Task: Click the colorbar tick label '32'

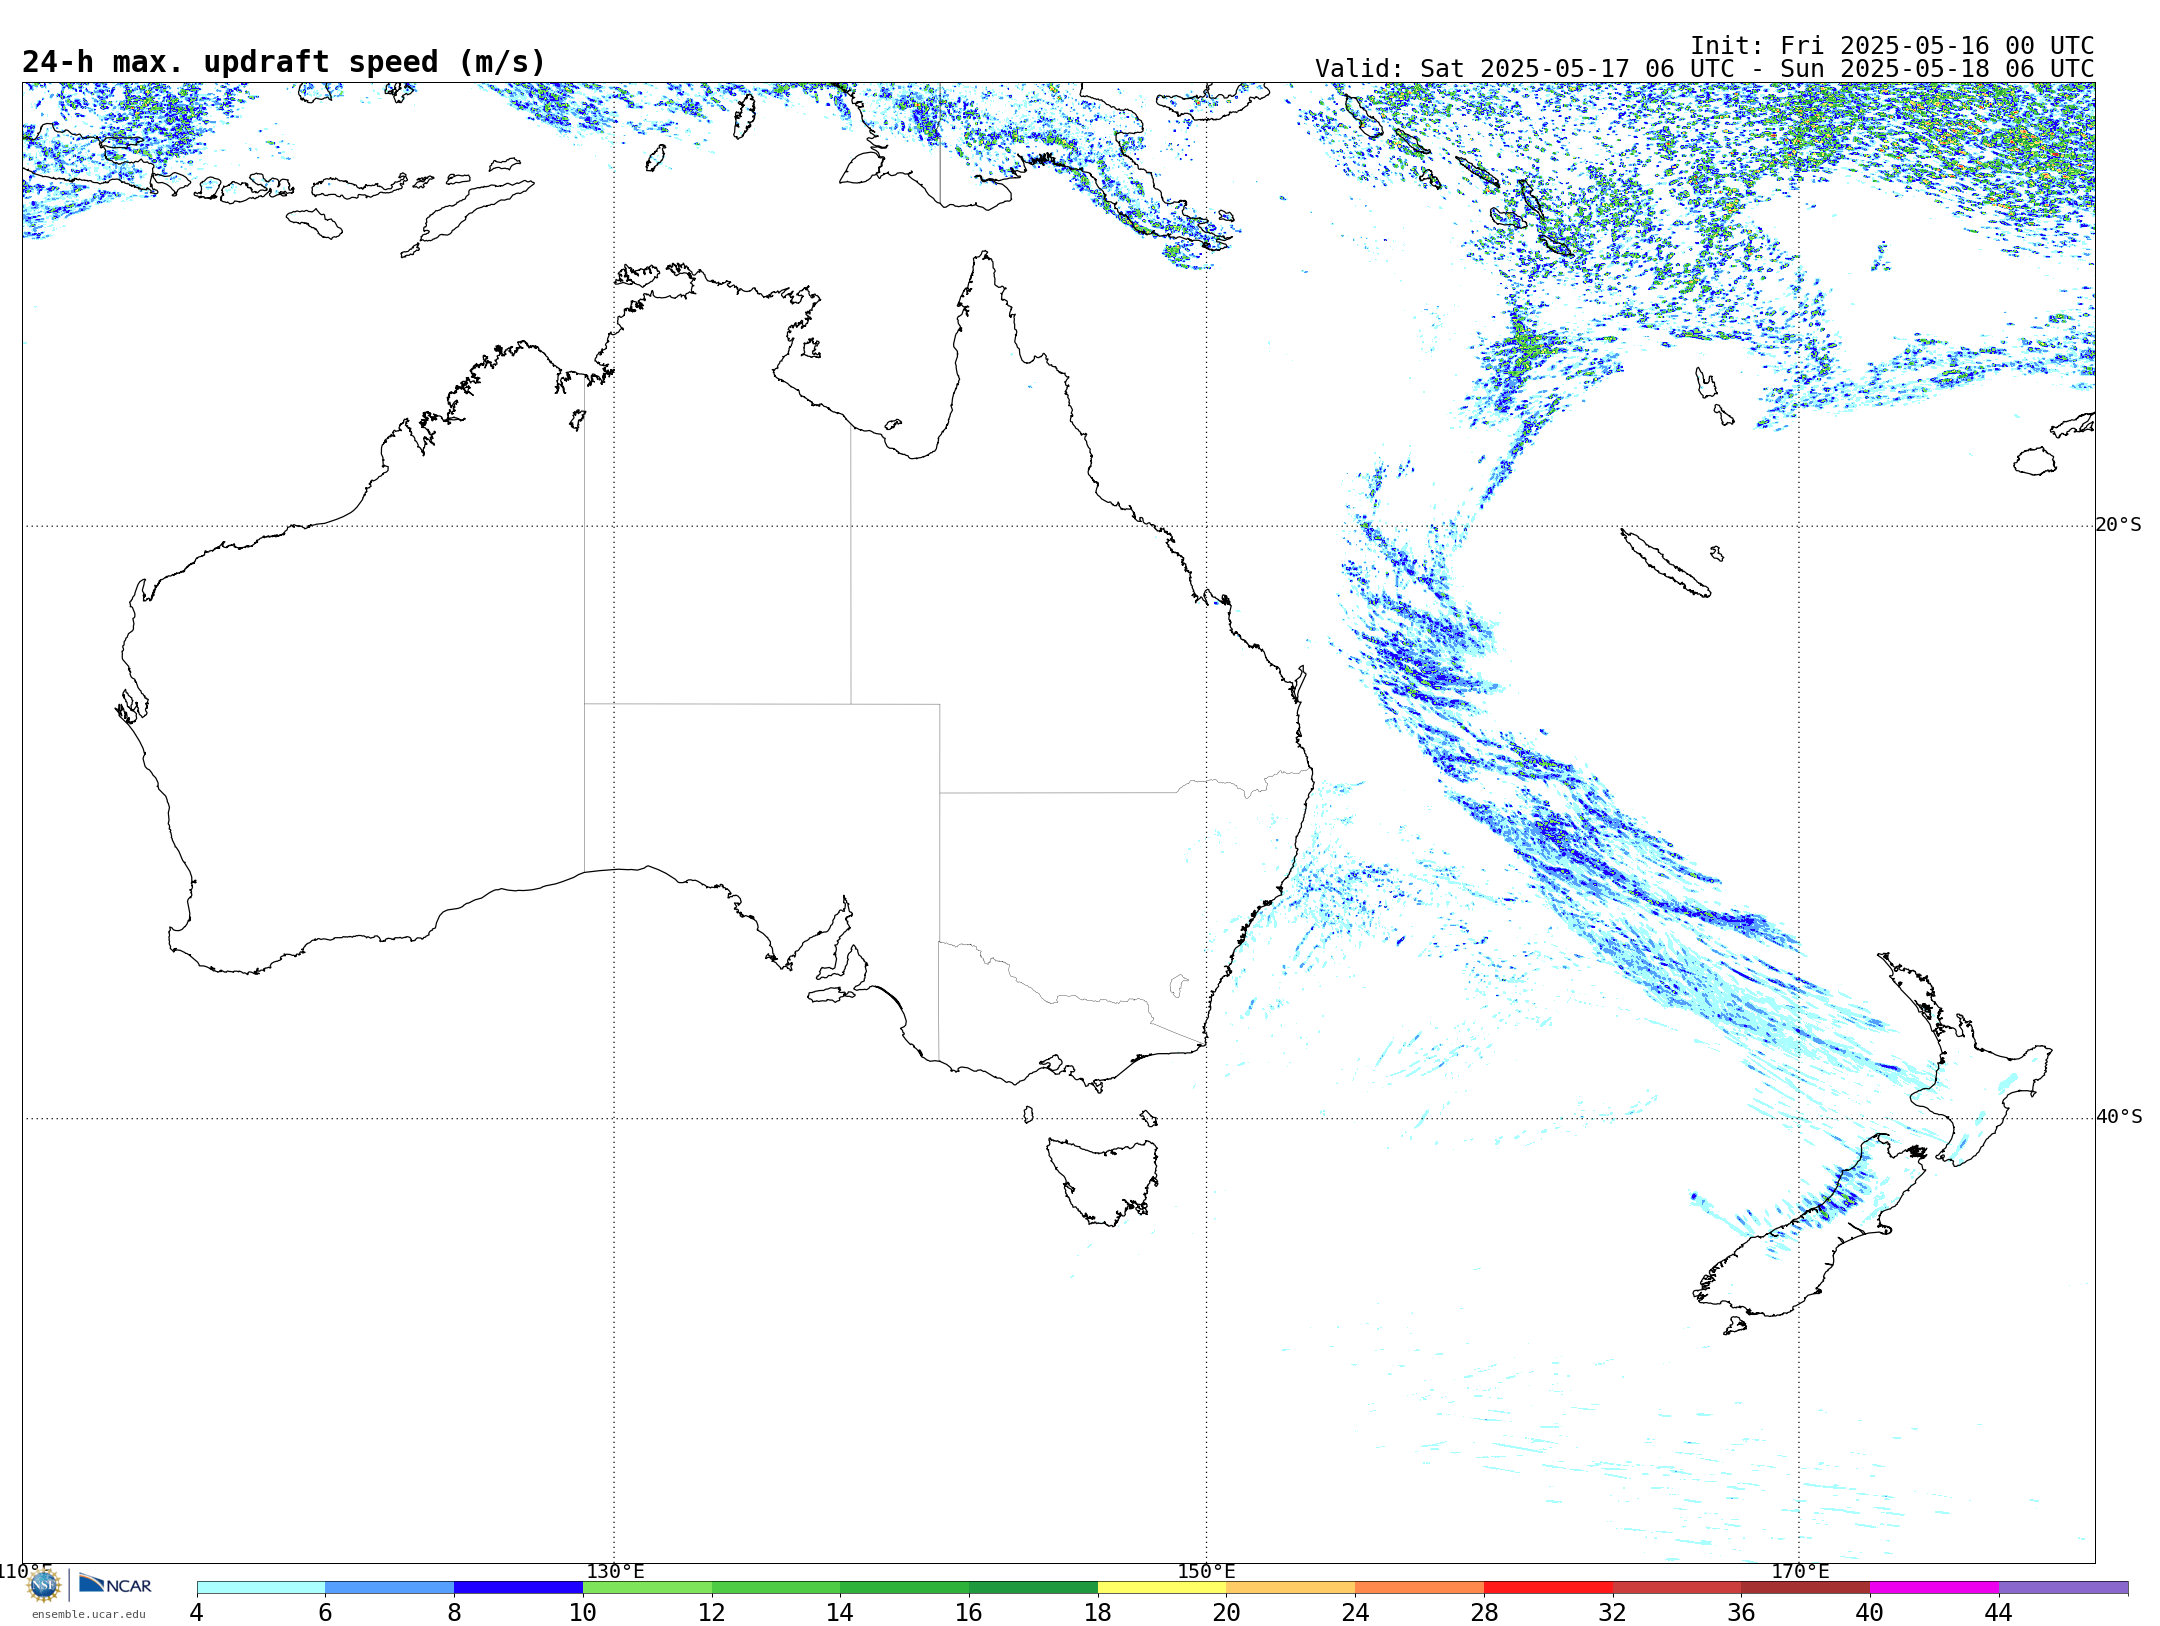Action: pyautogui.click(x=1612, y=1613)
